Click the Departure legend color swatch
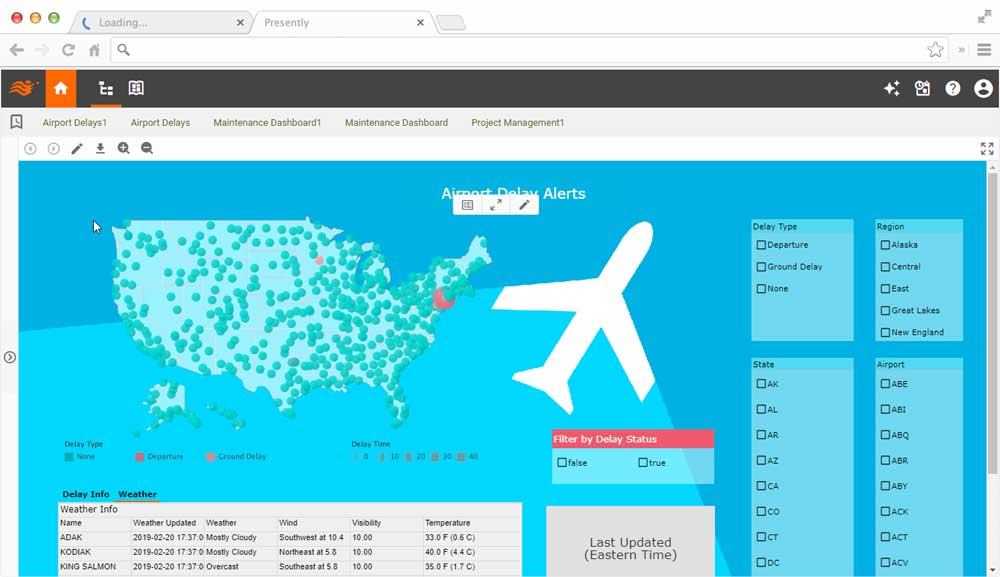 coord(140,457)
